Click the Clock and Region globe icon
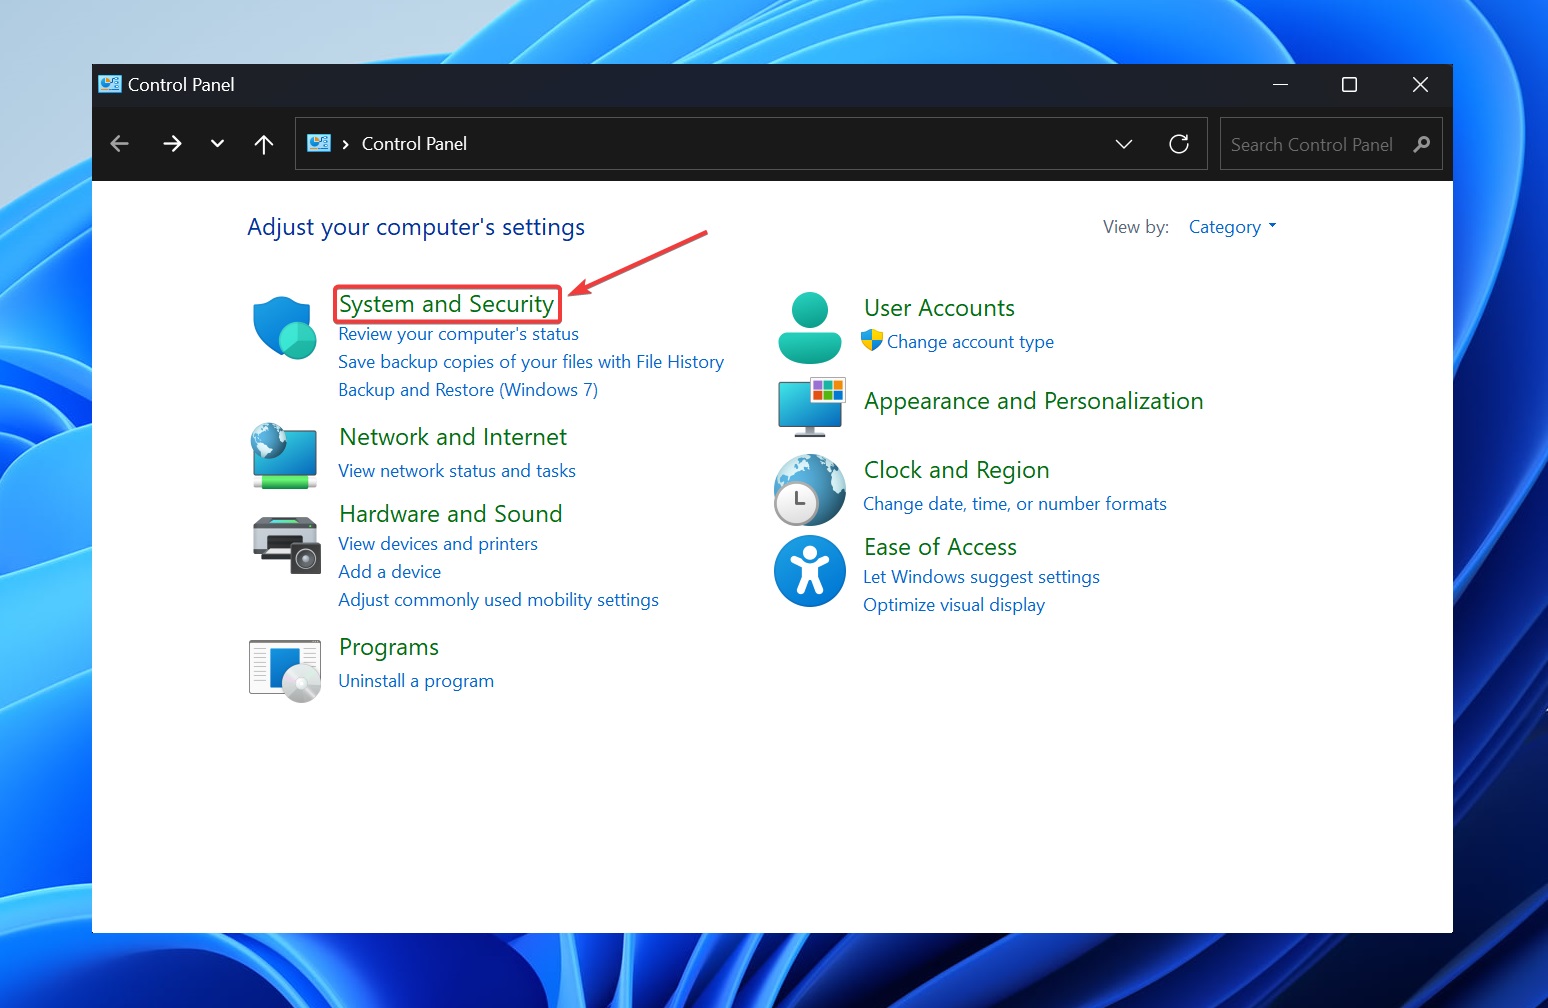The width and height of the screenshot is (1548, 1008). tap(810, 490)
